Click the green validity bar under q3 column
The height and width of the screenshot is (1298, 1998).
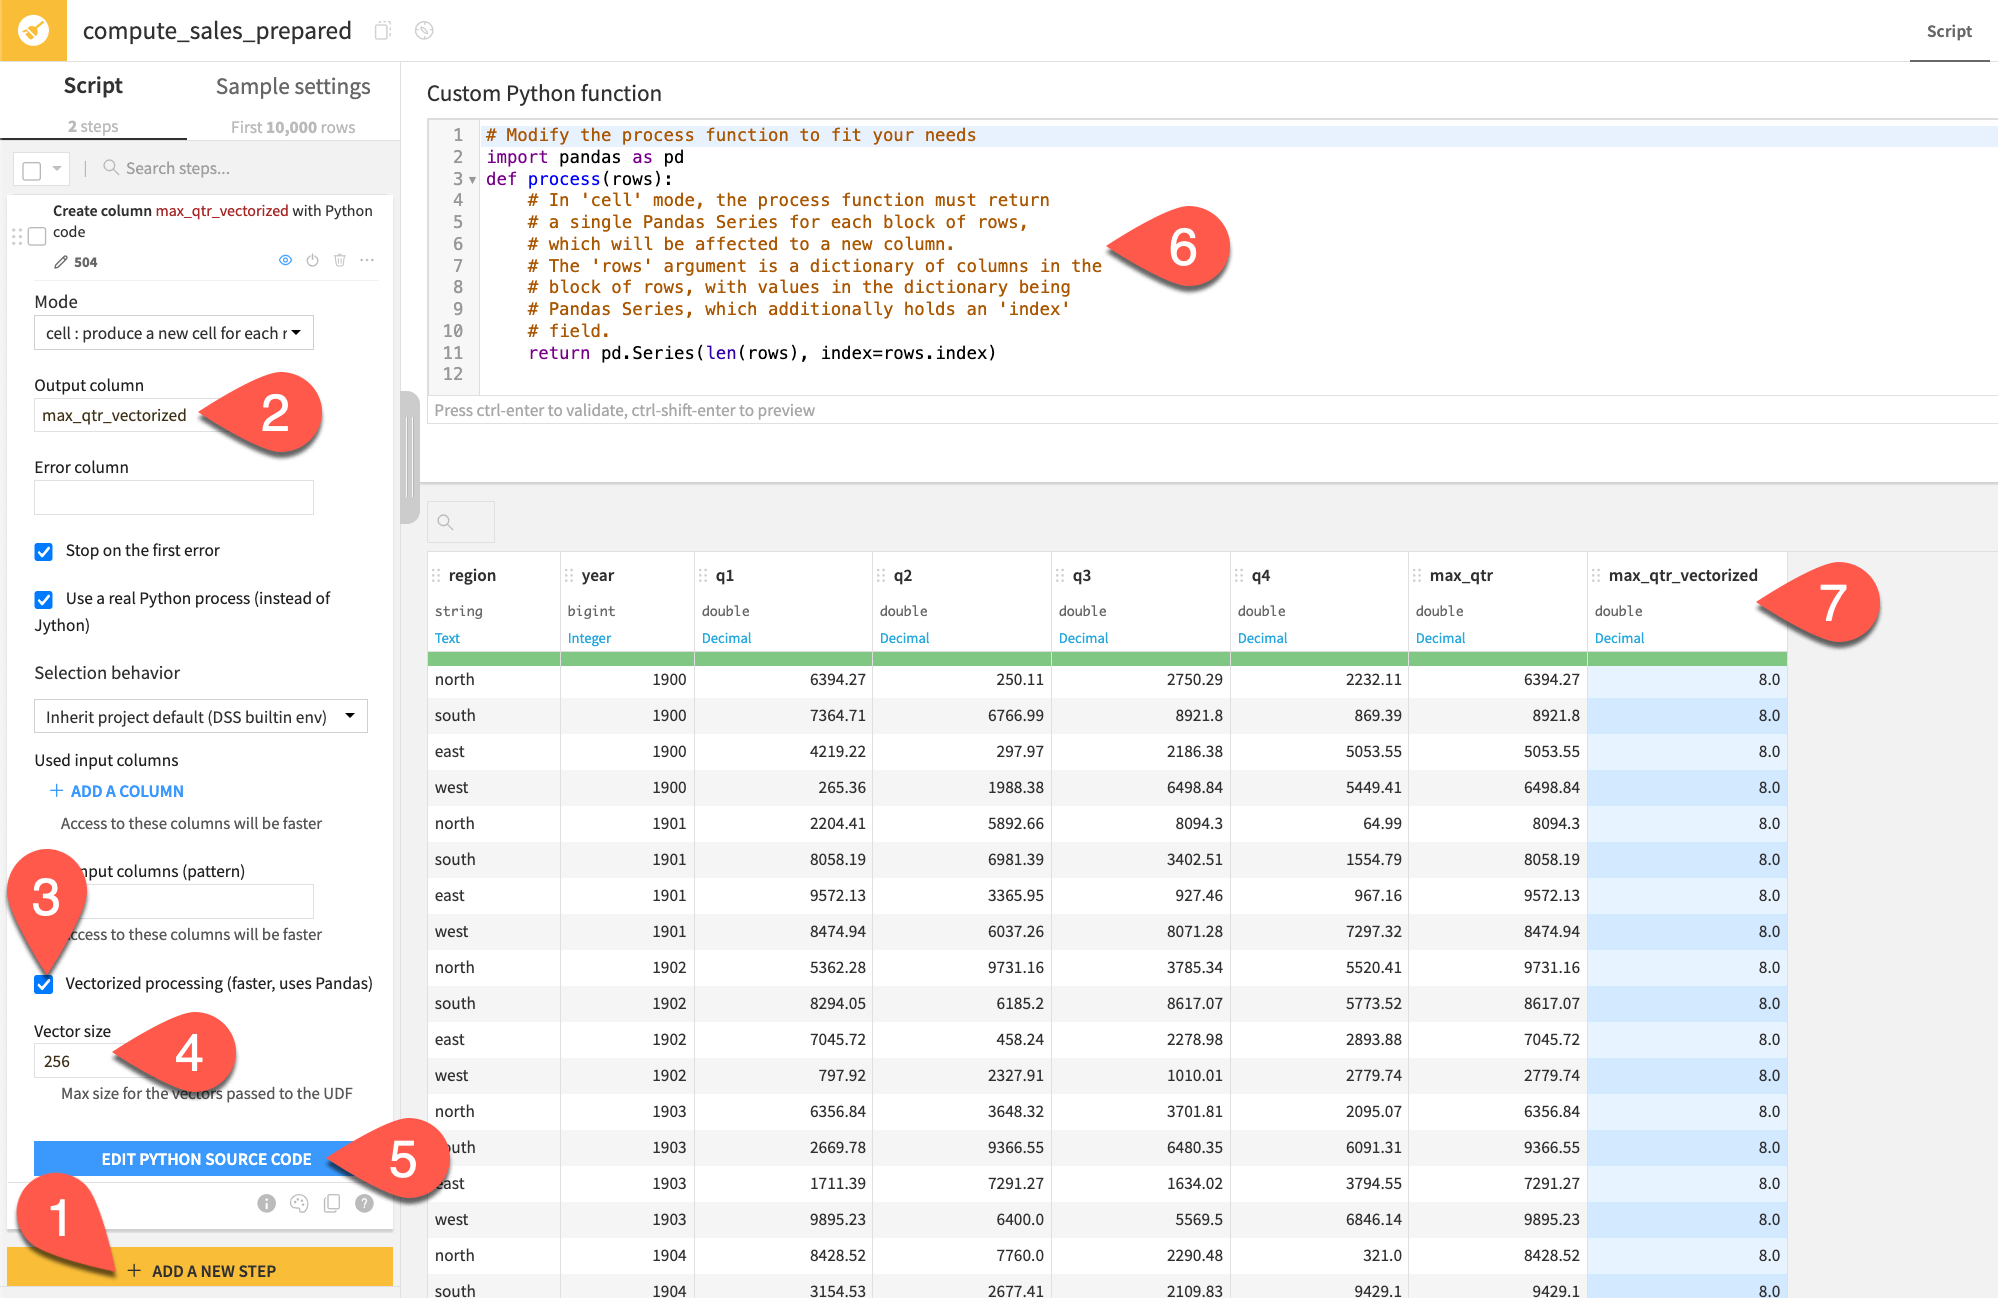point(1140,659)
